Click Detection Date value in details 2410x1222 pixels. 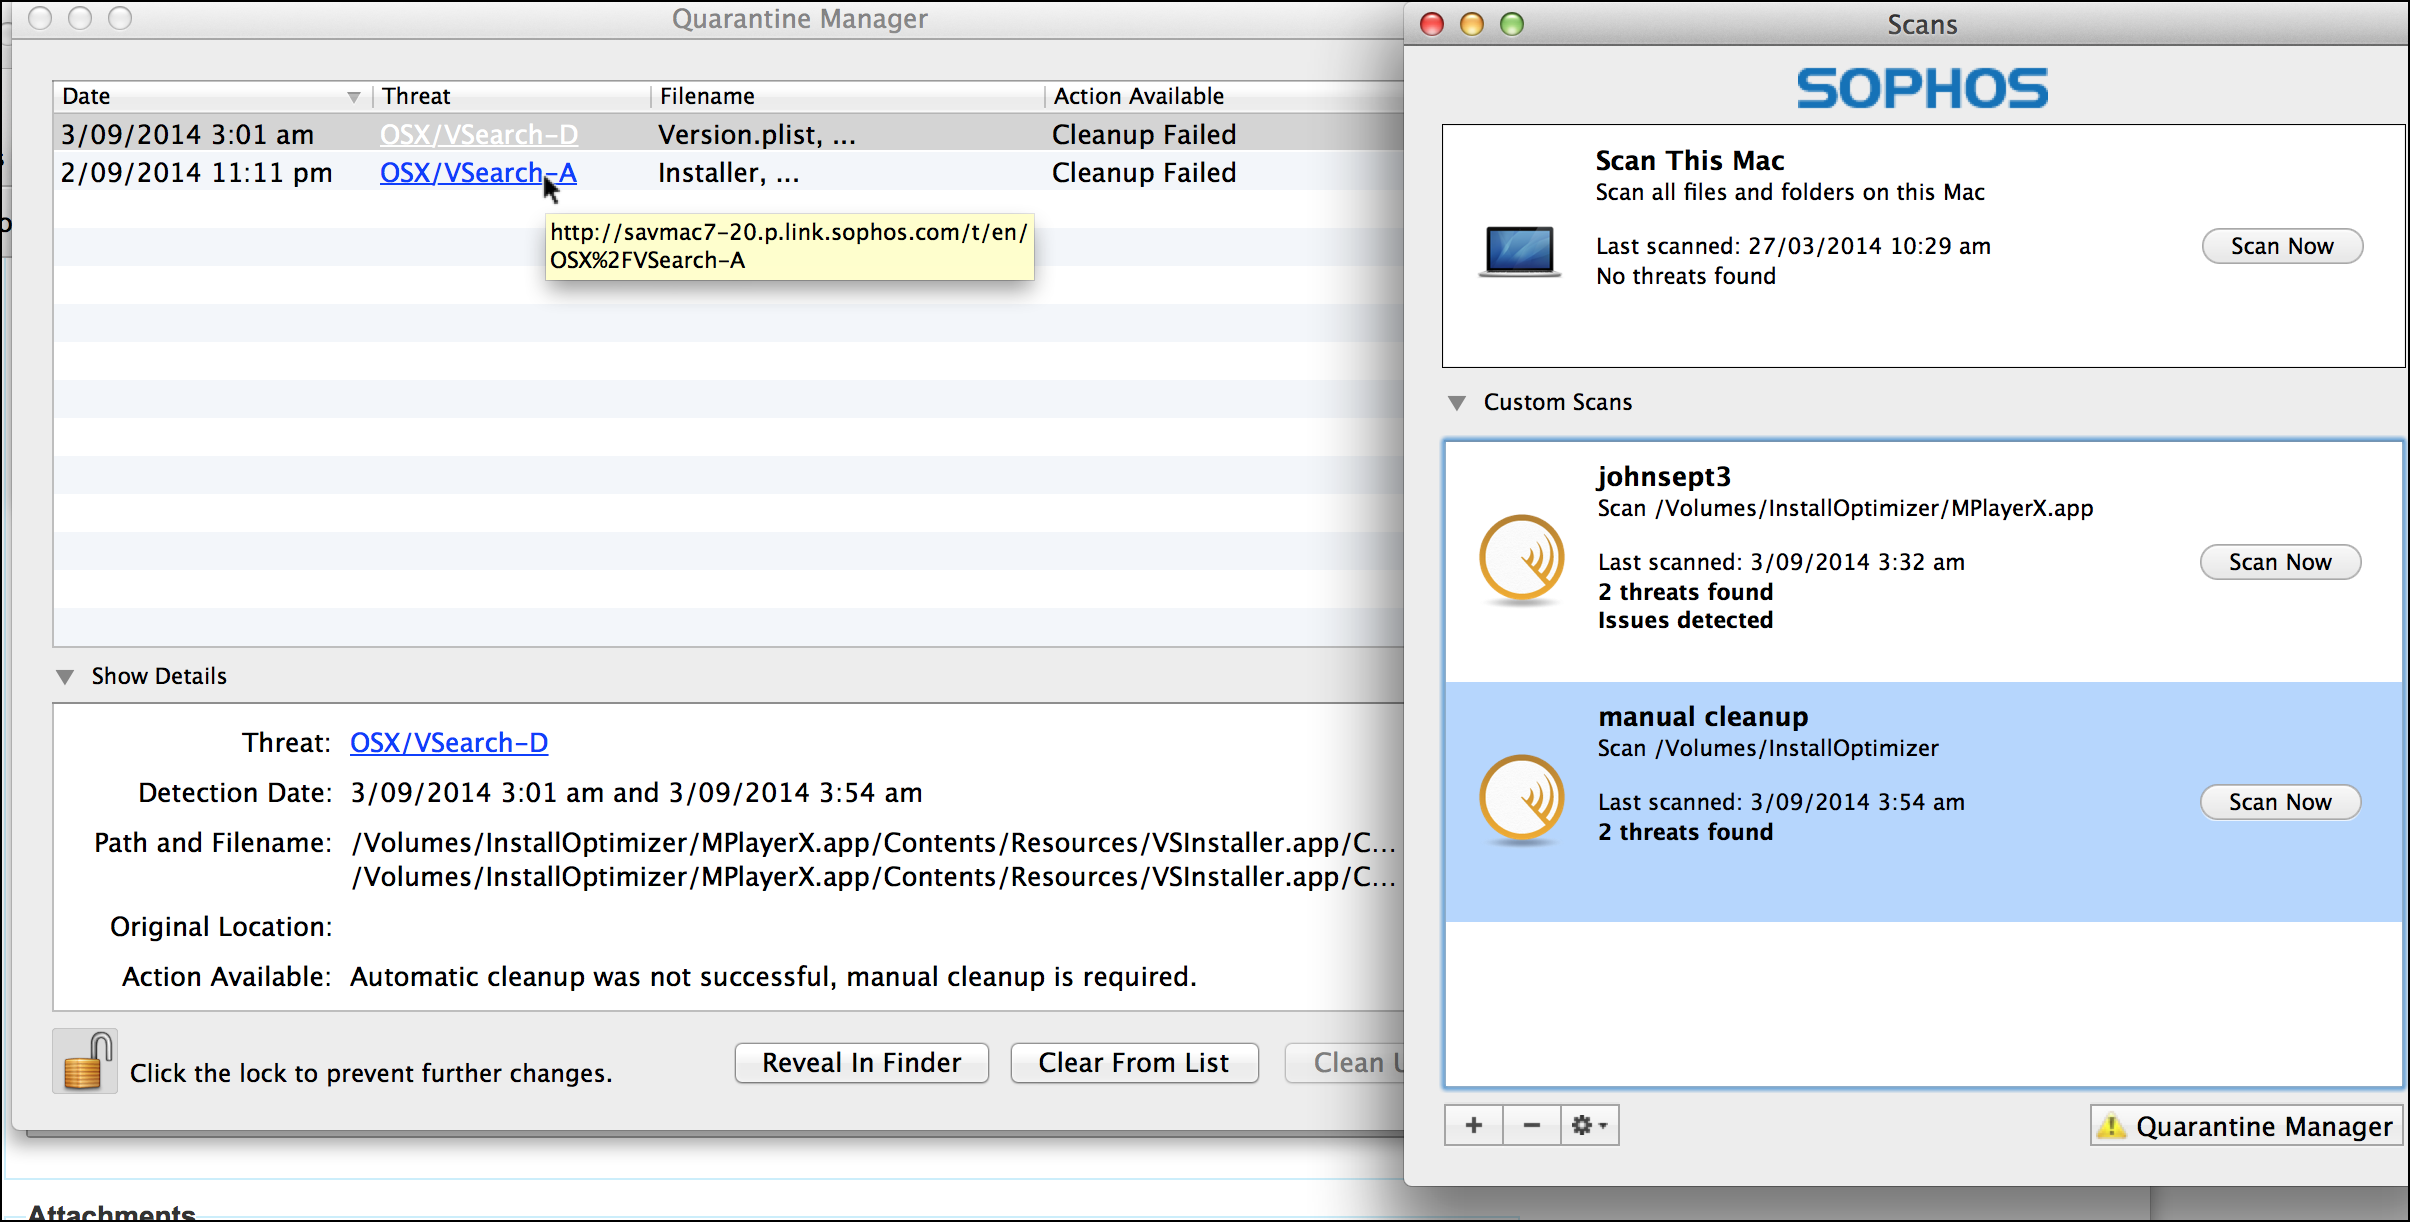pos(636,793)
